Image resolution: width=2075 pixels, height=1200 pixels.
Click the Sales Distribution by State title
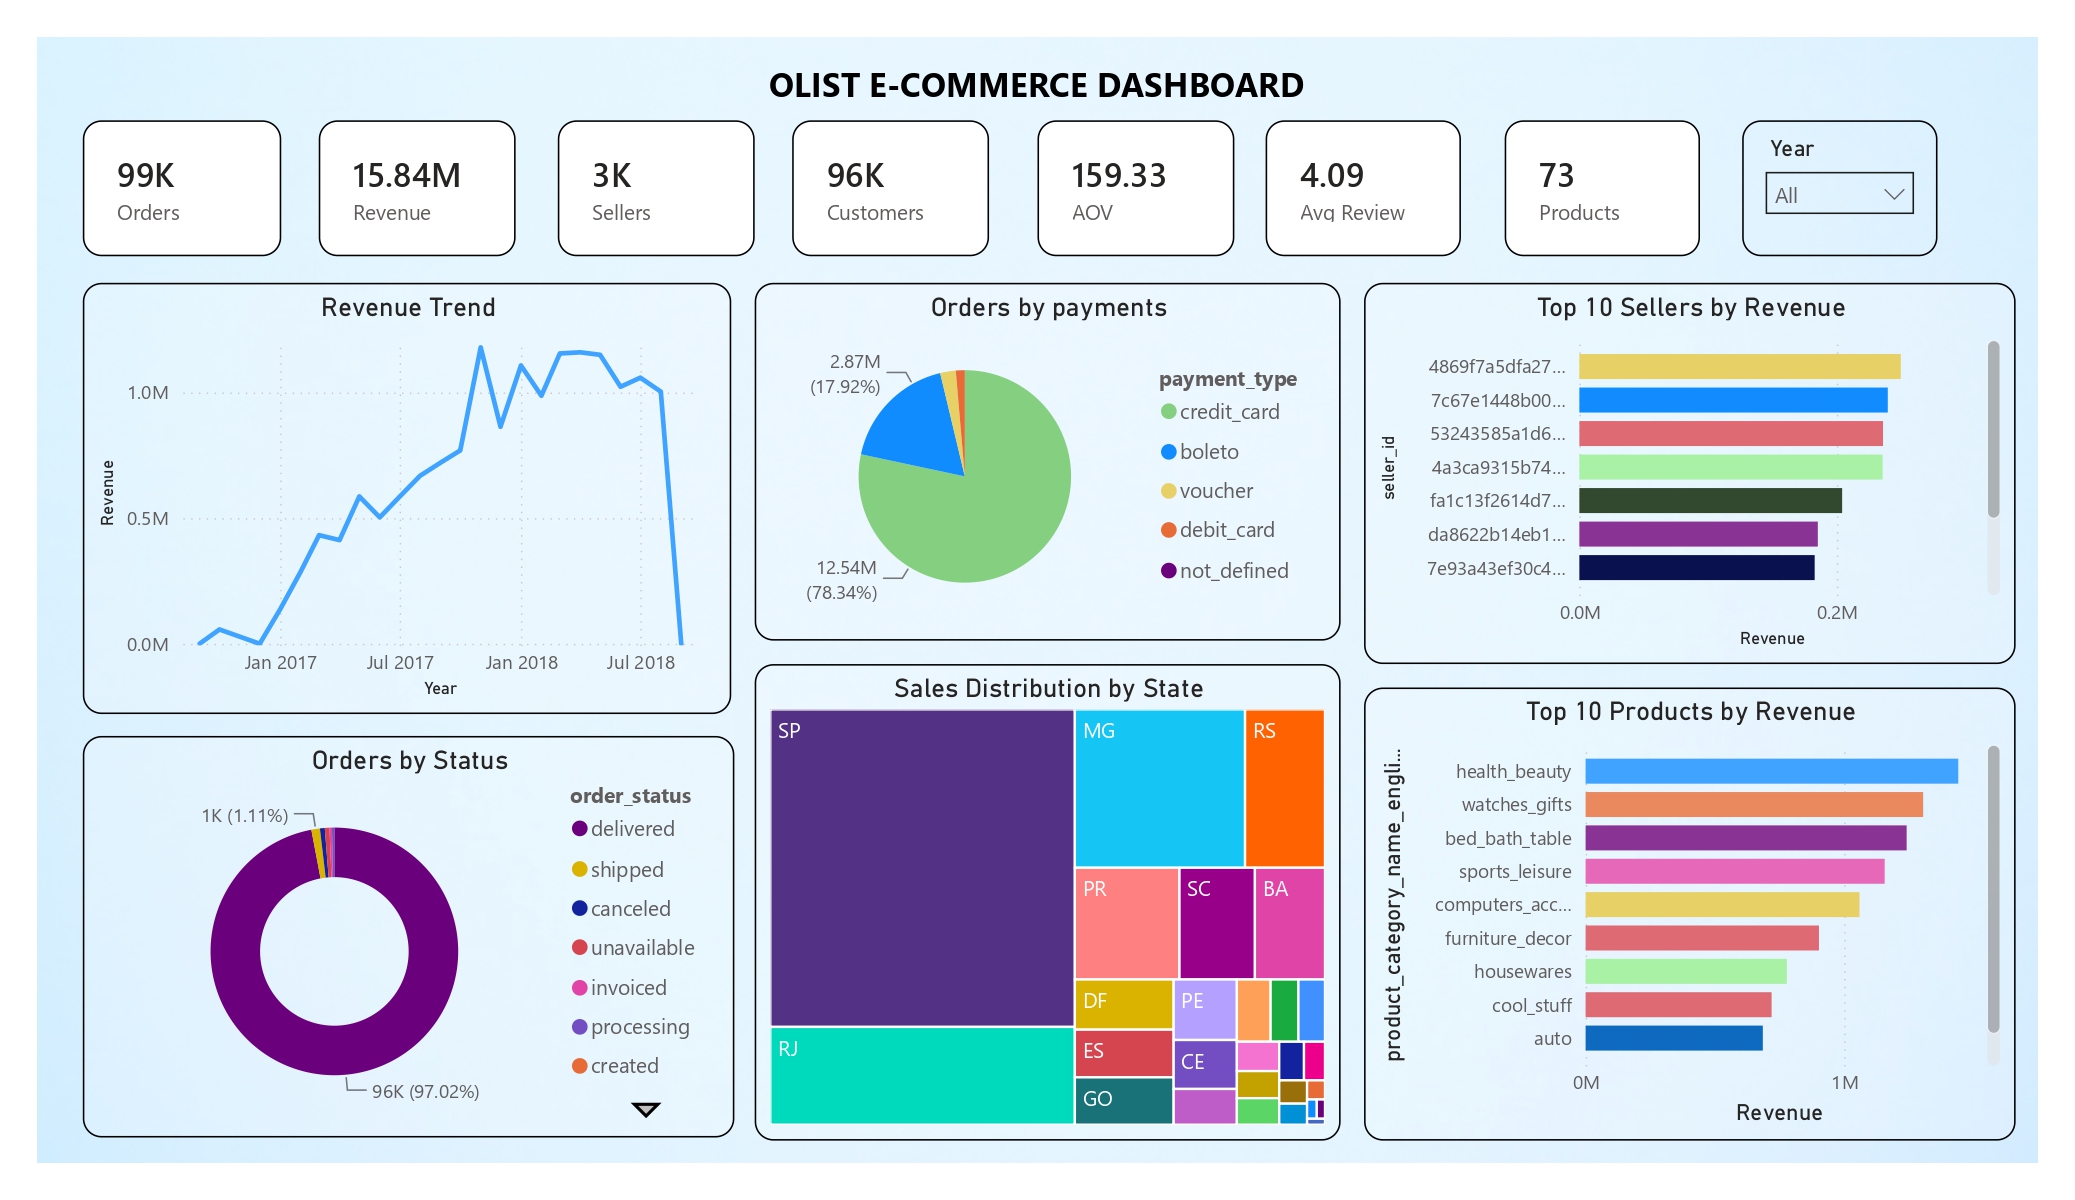tap(1048, 688)
